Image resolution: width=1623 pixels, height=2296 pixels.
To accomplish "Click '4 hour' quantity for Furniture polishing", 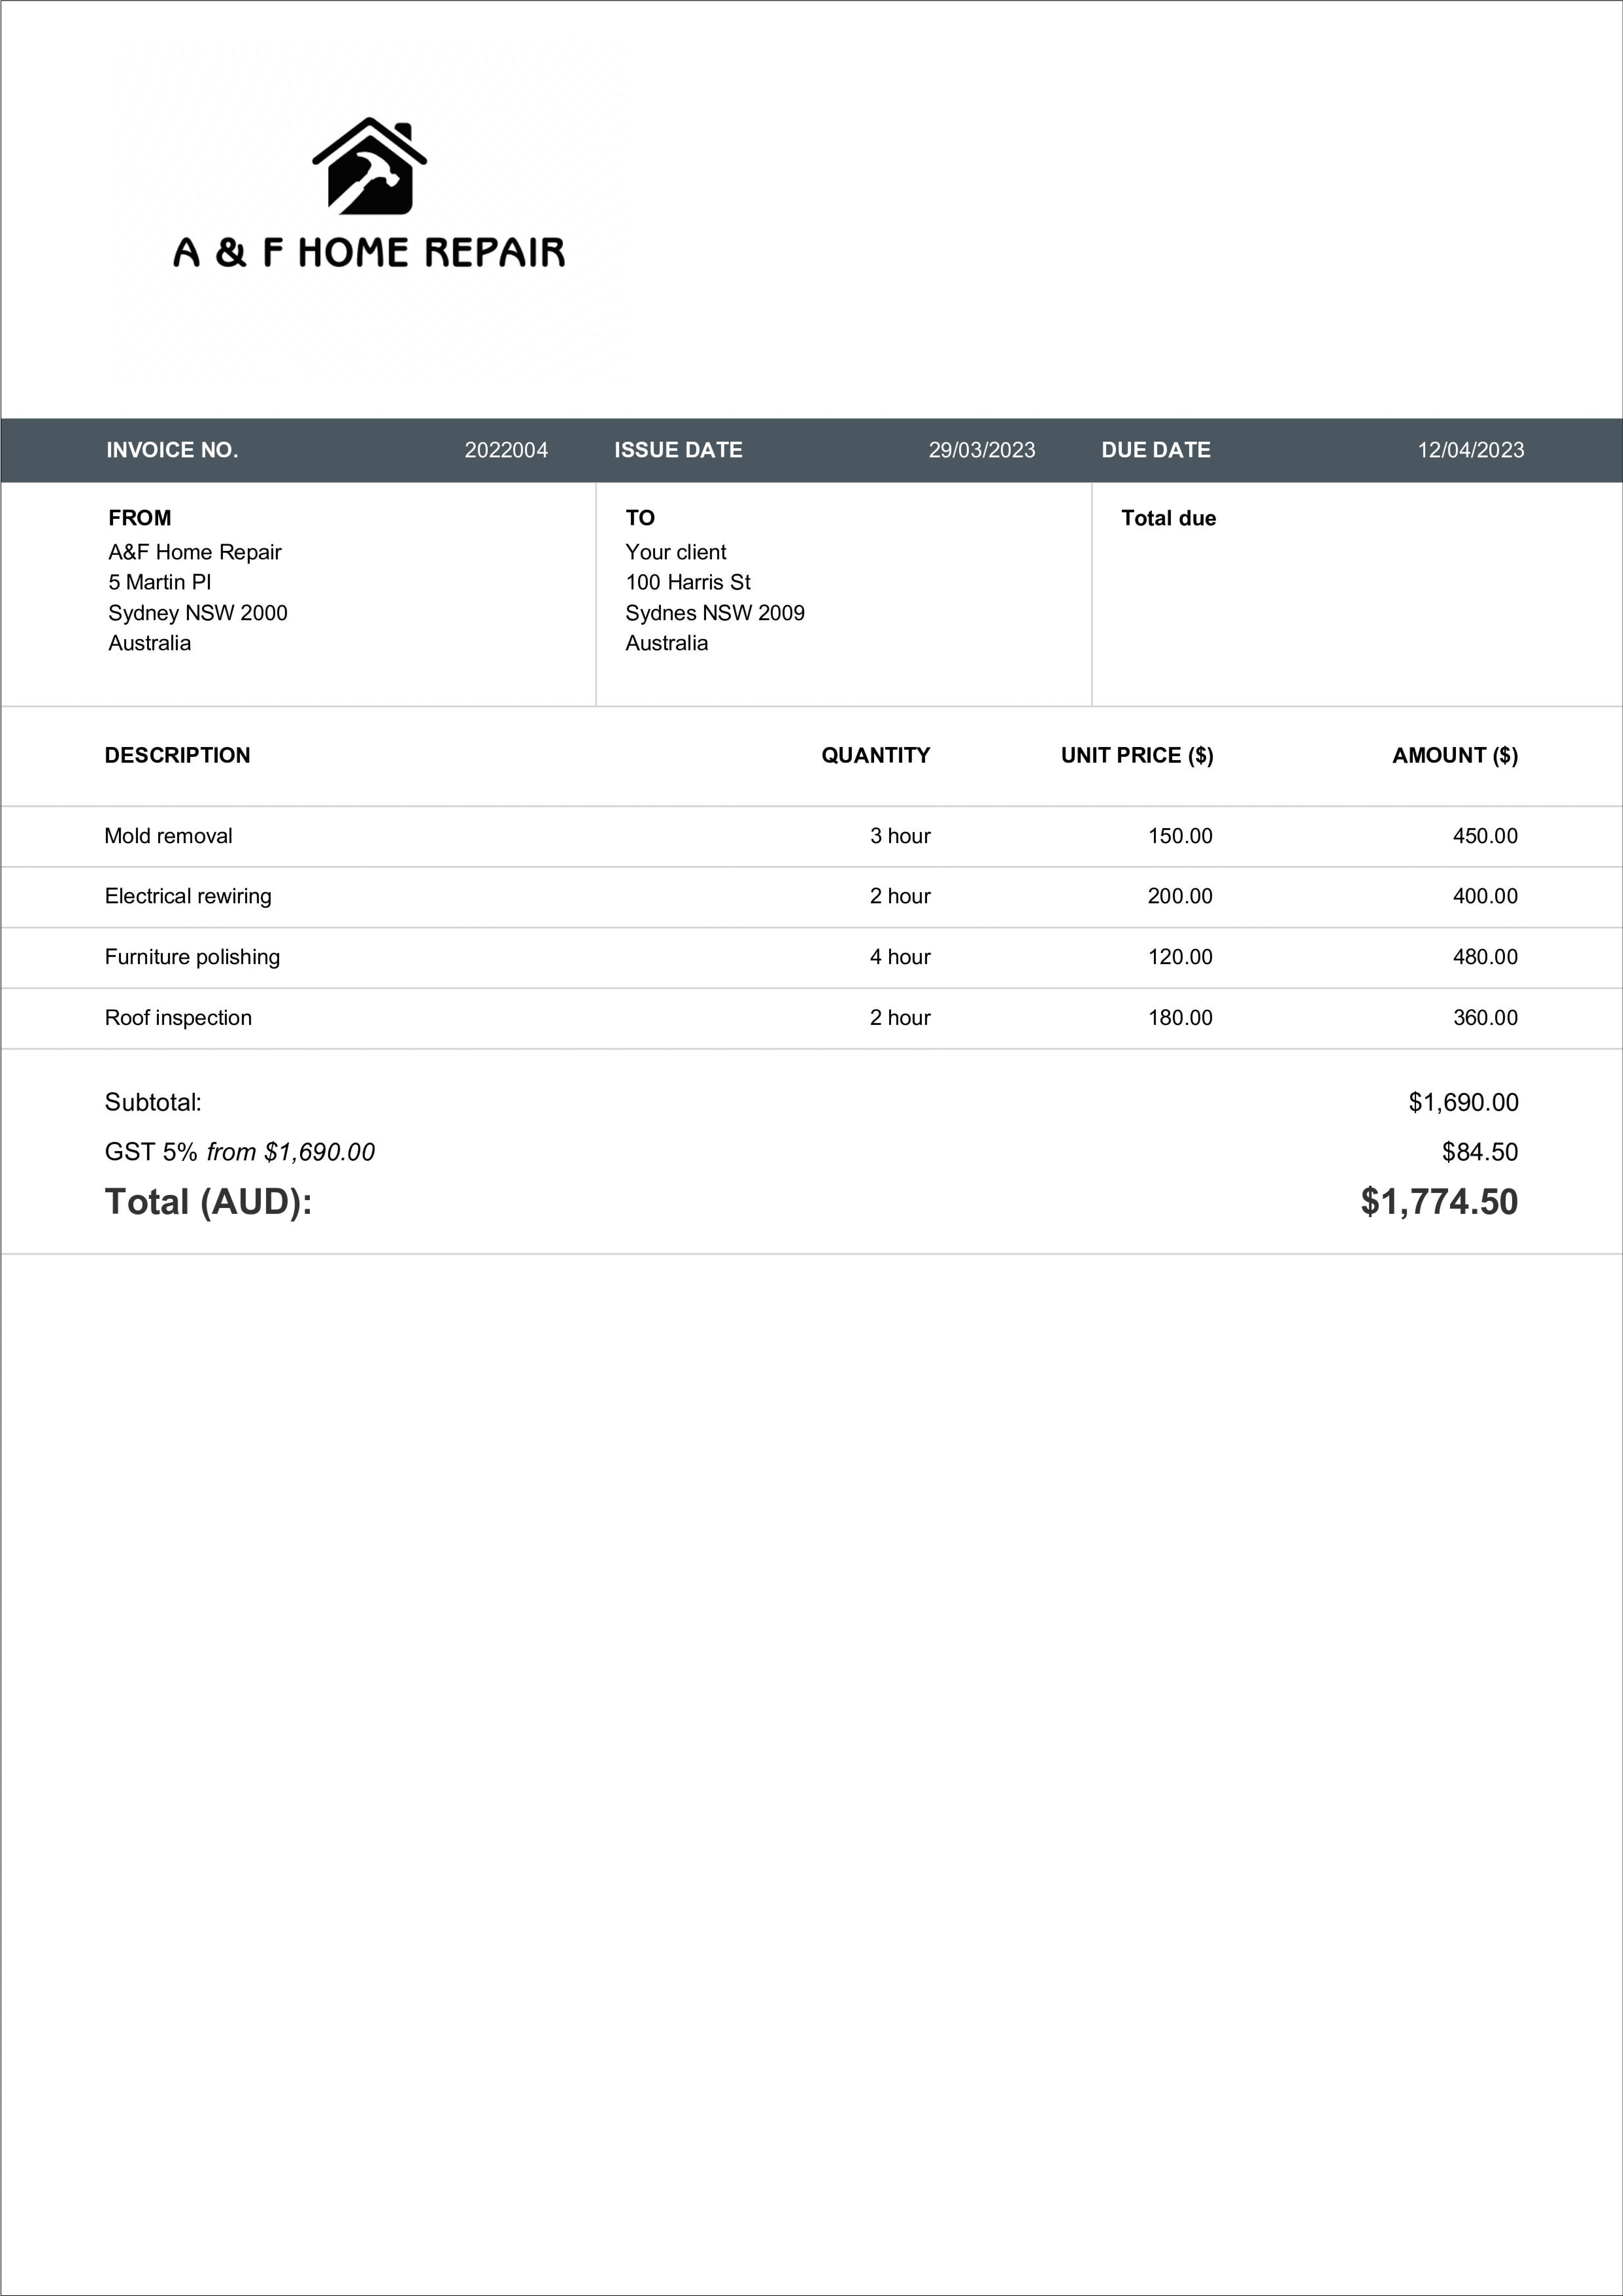I will point(900,957).
